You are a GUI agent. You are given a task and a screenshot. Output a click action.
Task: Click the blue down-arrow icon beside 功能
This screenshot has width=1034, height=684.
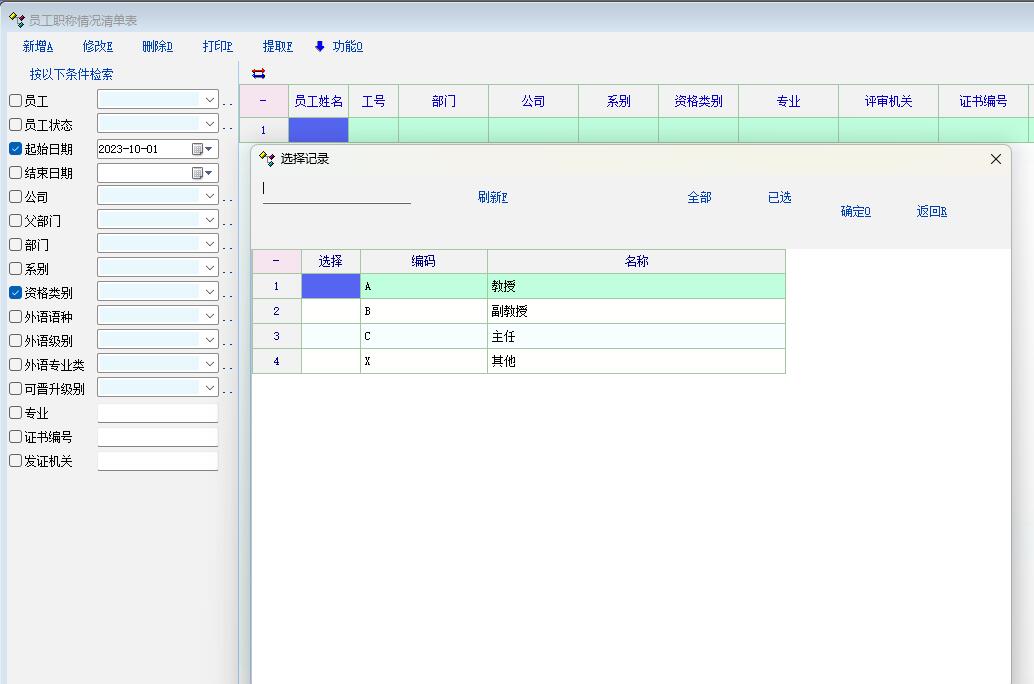(320, 46)
